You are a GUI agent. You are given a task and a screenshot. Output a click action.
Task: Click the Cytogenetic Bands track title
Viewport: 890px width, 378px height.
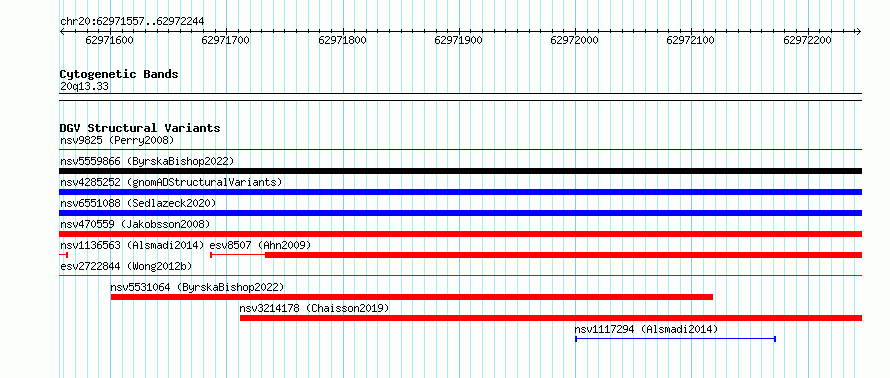[119, 74]
